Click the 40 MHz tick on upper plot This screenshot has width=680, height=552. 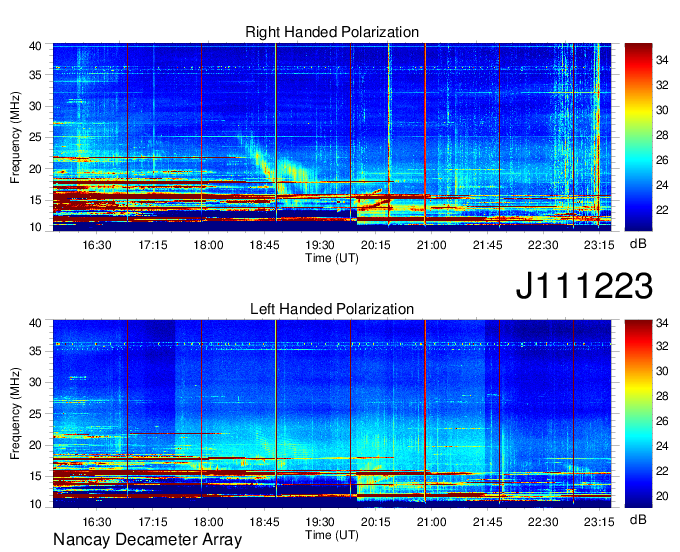pyautogui.click(x=35, y=46)
